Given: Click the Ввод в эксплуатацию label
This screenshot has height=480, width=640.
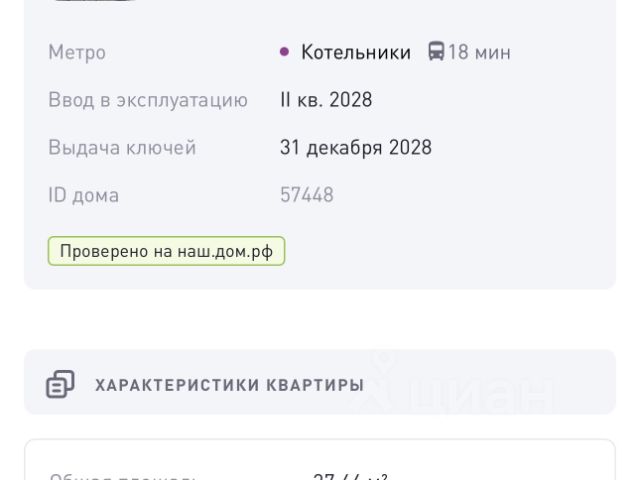Looking at the screenshot, I should coord(148,100).
